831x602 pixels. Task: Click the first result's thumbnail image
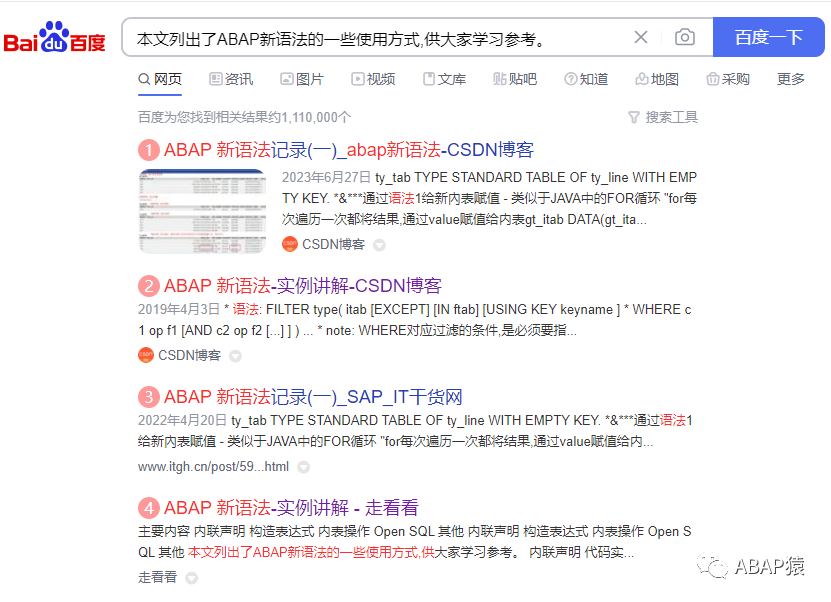click(x=202, y=211)
